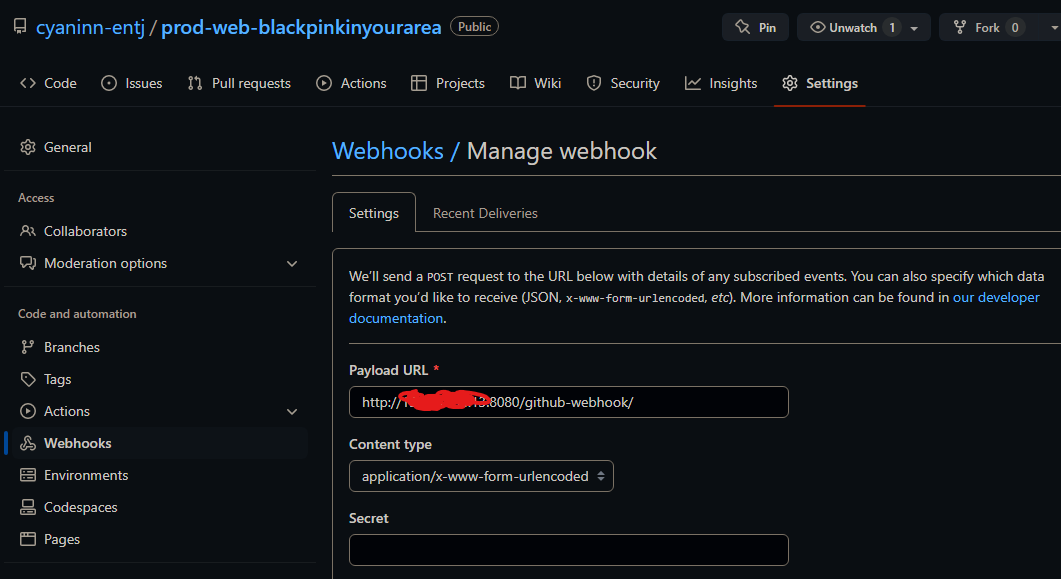The image size is (1061, 579).
Task: Open the Wiki tab
Action: click(x=536, y=83)
